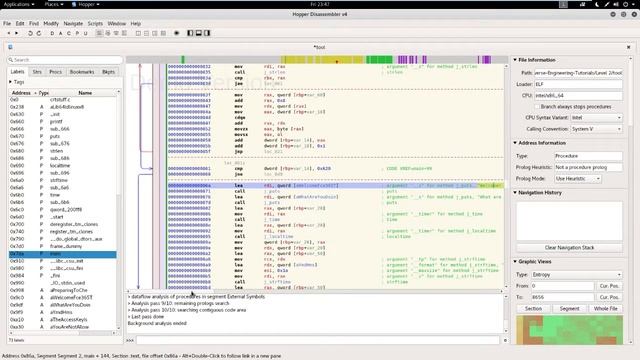Click the redo circular arrow icon

coord(39,33)
